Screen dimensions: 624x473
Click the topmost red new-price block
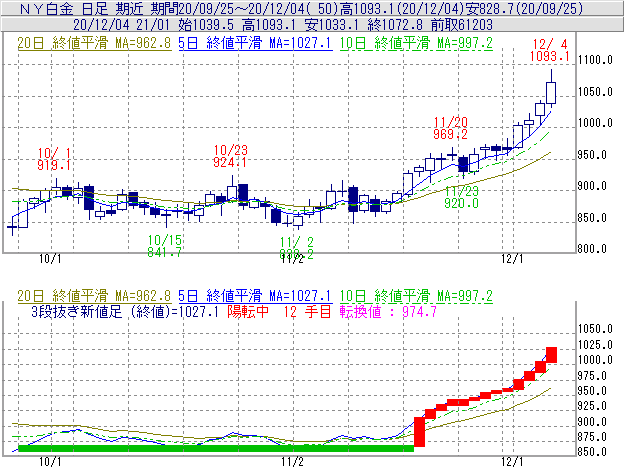click(x=551, y=355)
